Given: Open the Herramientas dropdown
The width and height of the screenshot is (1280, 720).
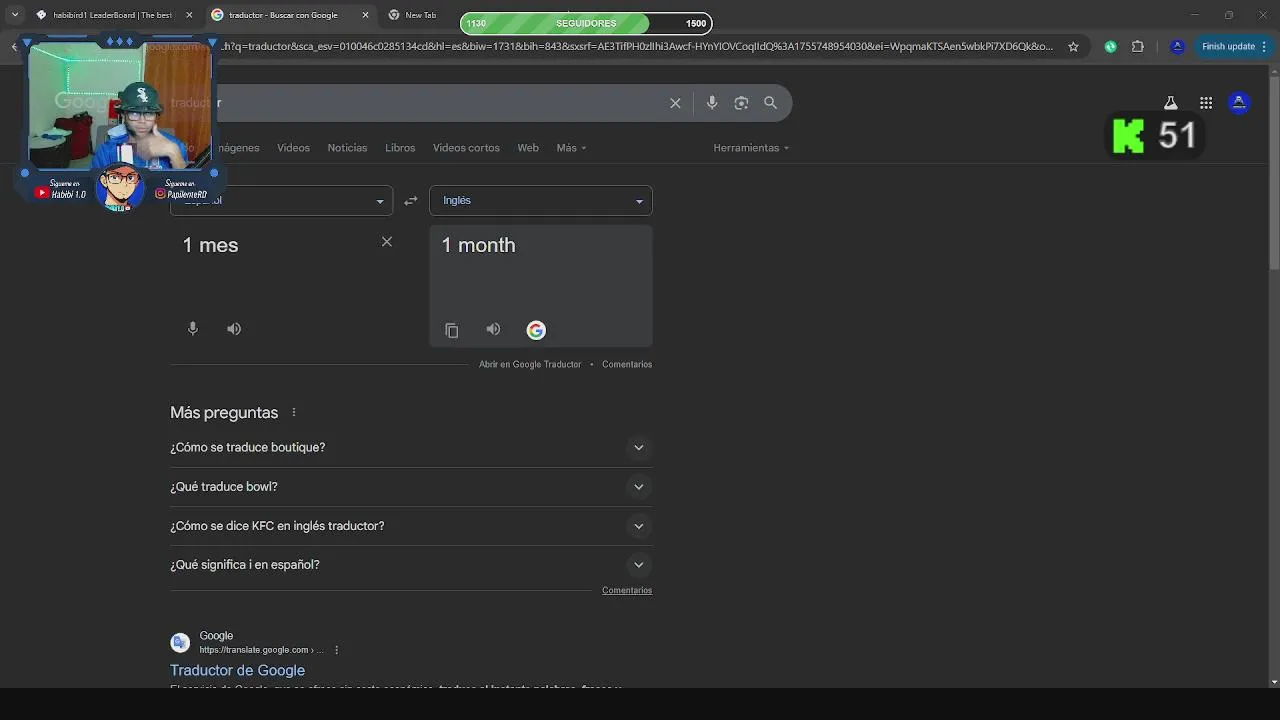Looking at the screenshot, I should (751, 148).
